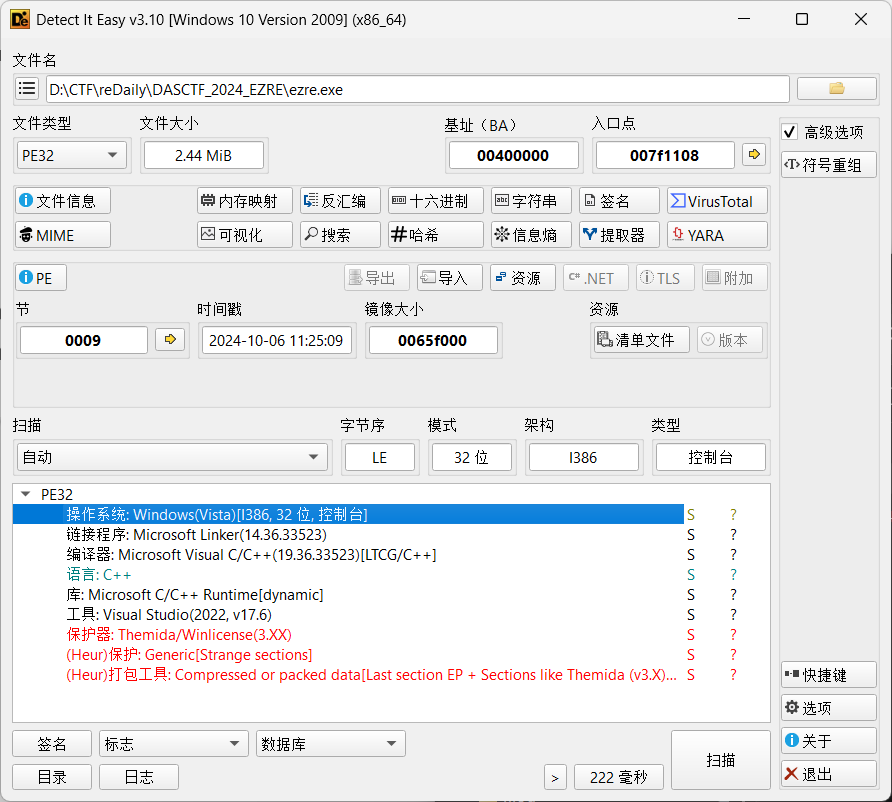Open 文件信息 file info
Image resolution: width=892 pixels, height=802 pixels.
[x=63, y=201]
